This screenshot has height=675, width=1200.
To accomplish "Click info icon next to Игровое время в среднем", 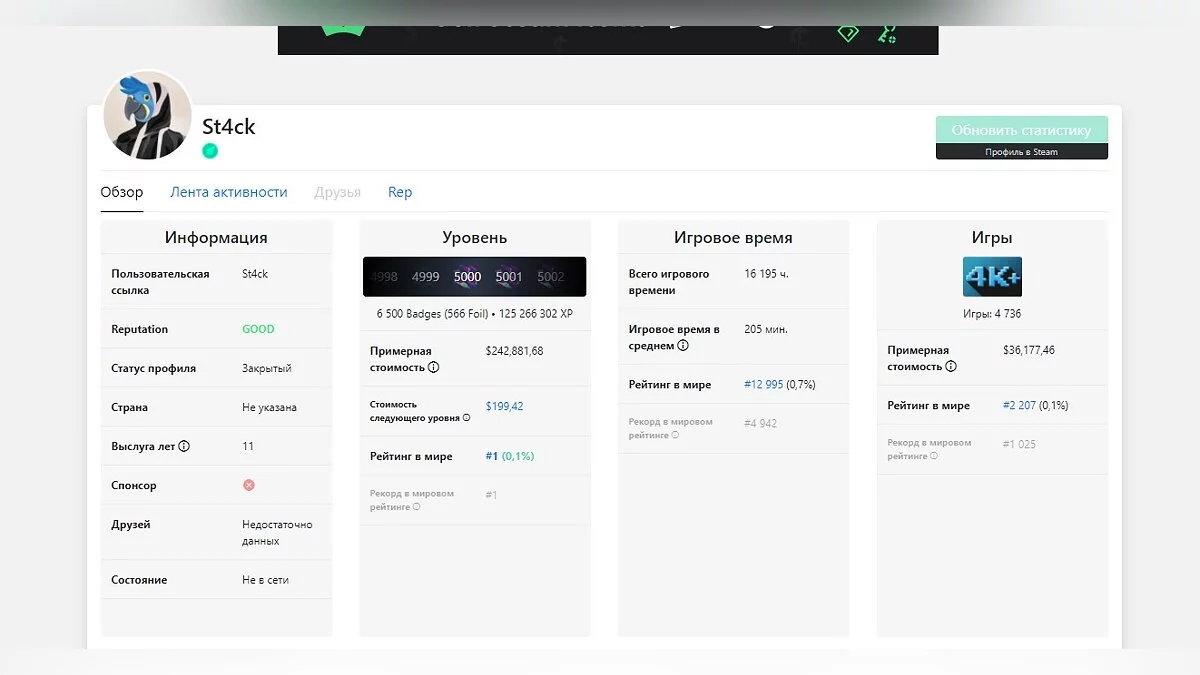I will pyautogui.click(x=683, y=346).
